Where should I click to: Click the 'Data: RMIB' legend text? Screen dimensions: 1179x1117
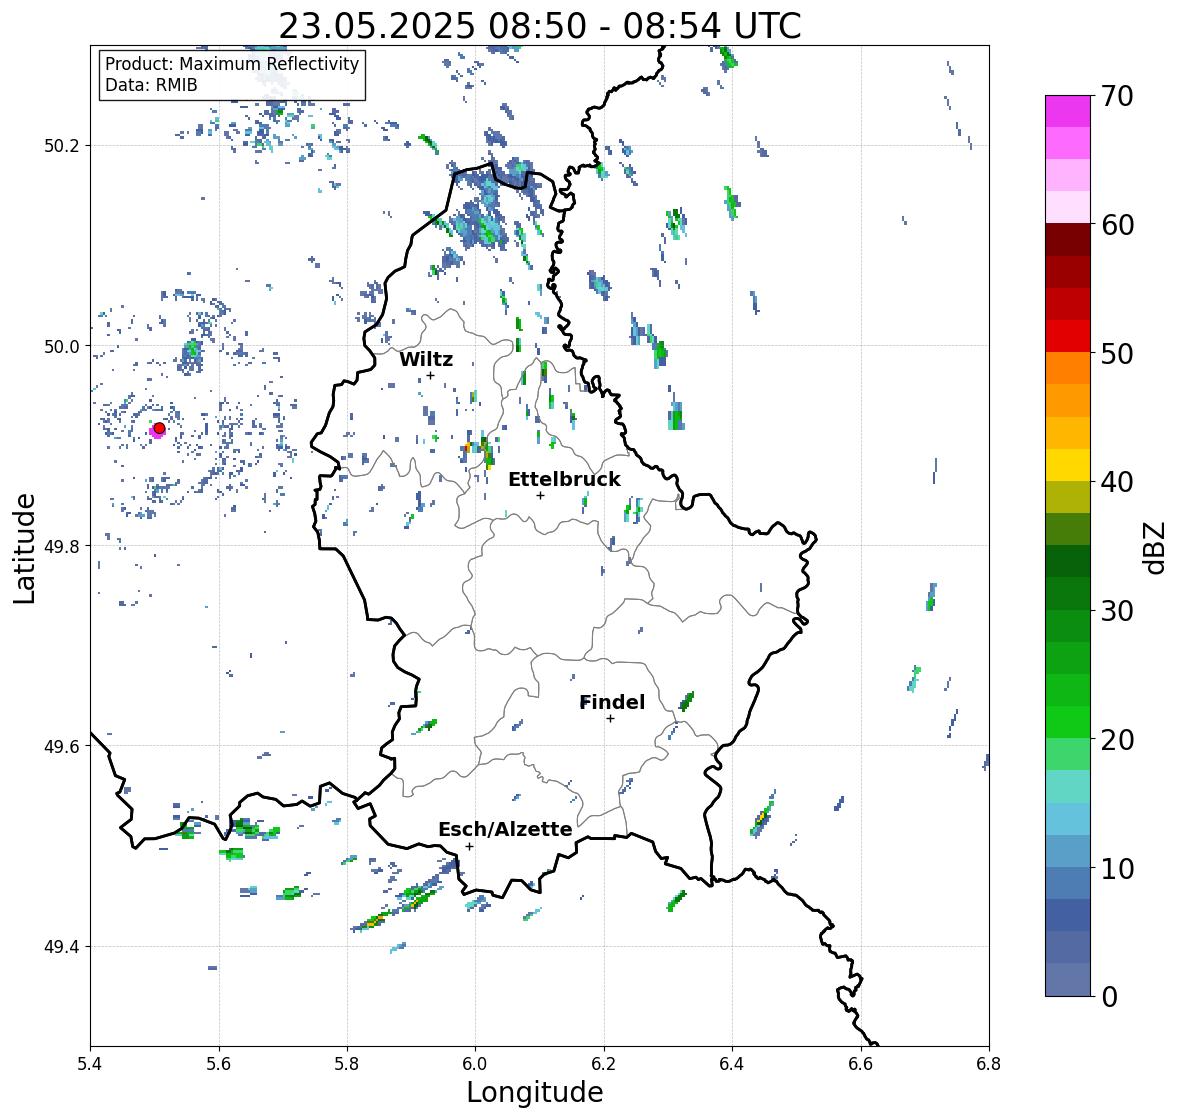click(151, 85)
